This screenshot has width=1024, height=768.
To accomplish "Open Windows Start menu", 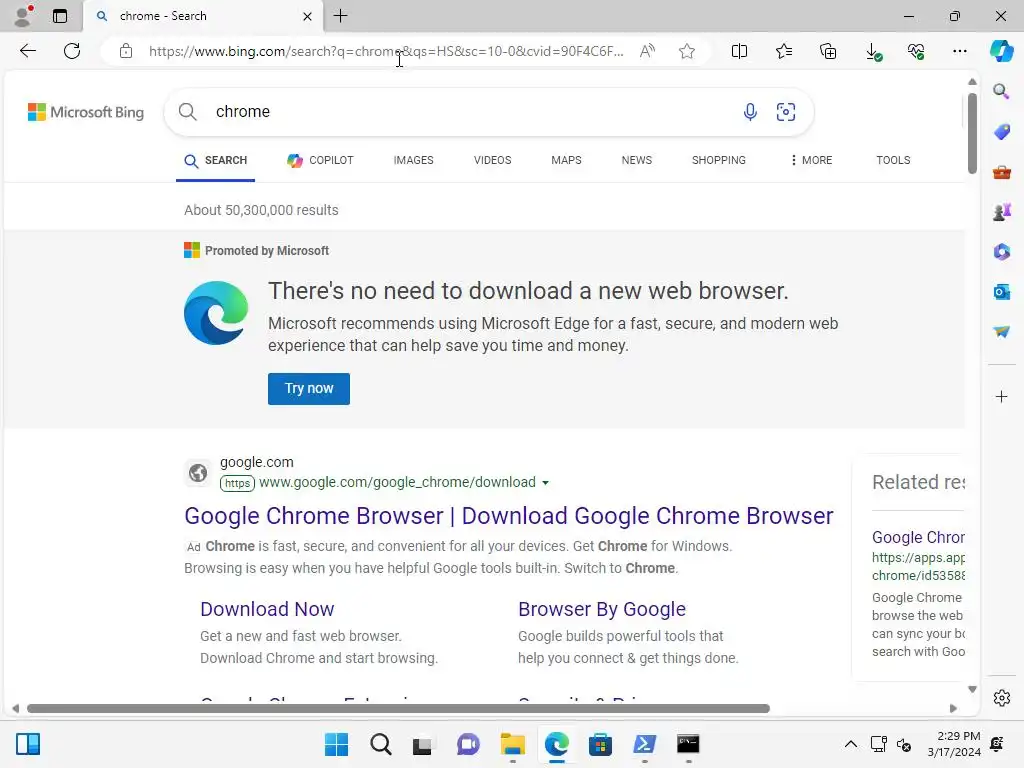I will pyautogui.click(x=336, y=744).
